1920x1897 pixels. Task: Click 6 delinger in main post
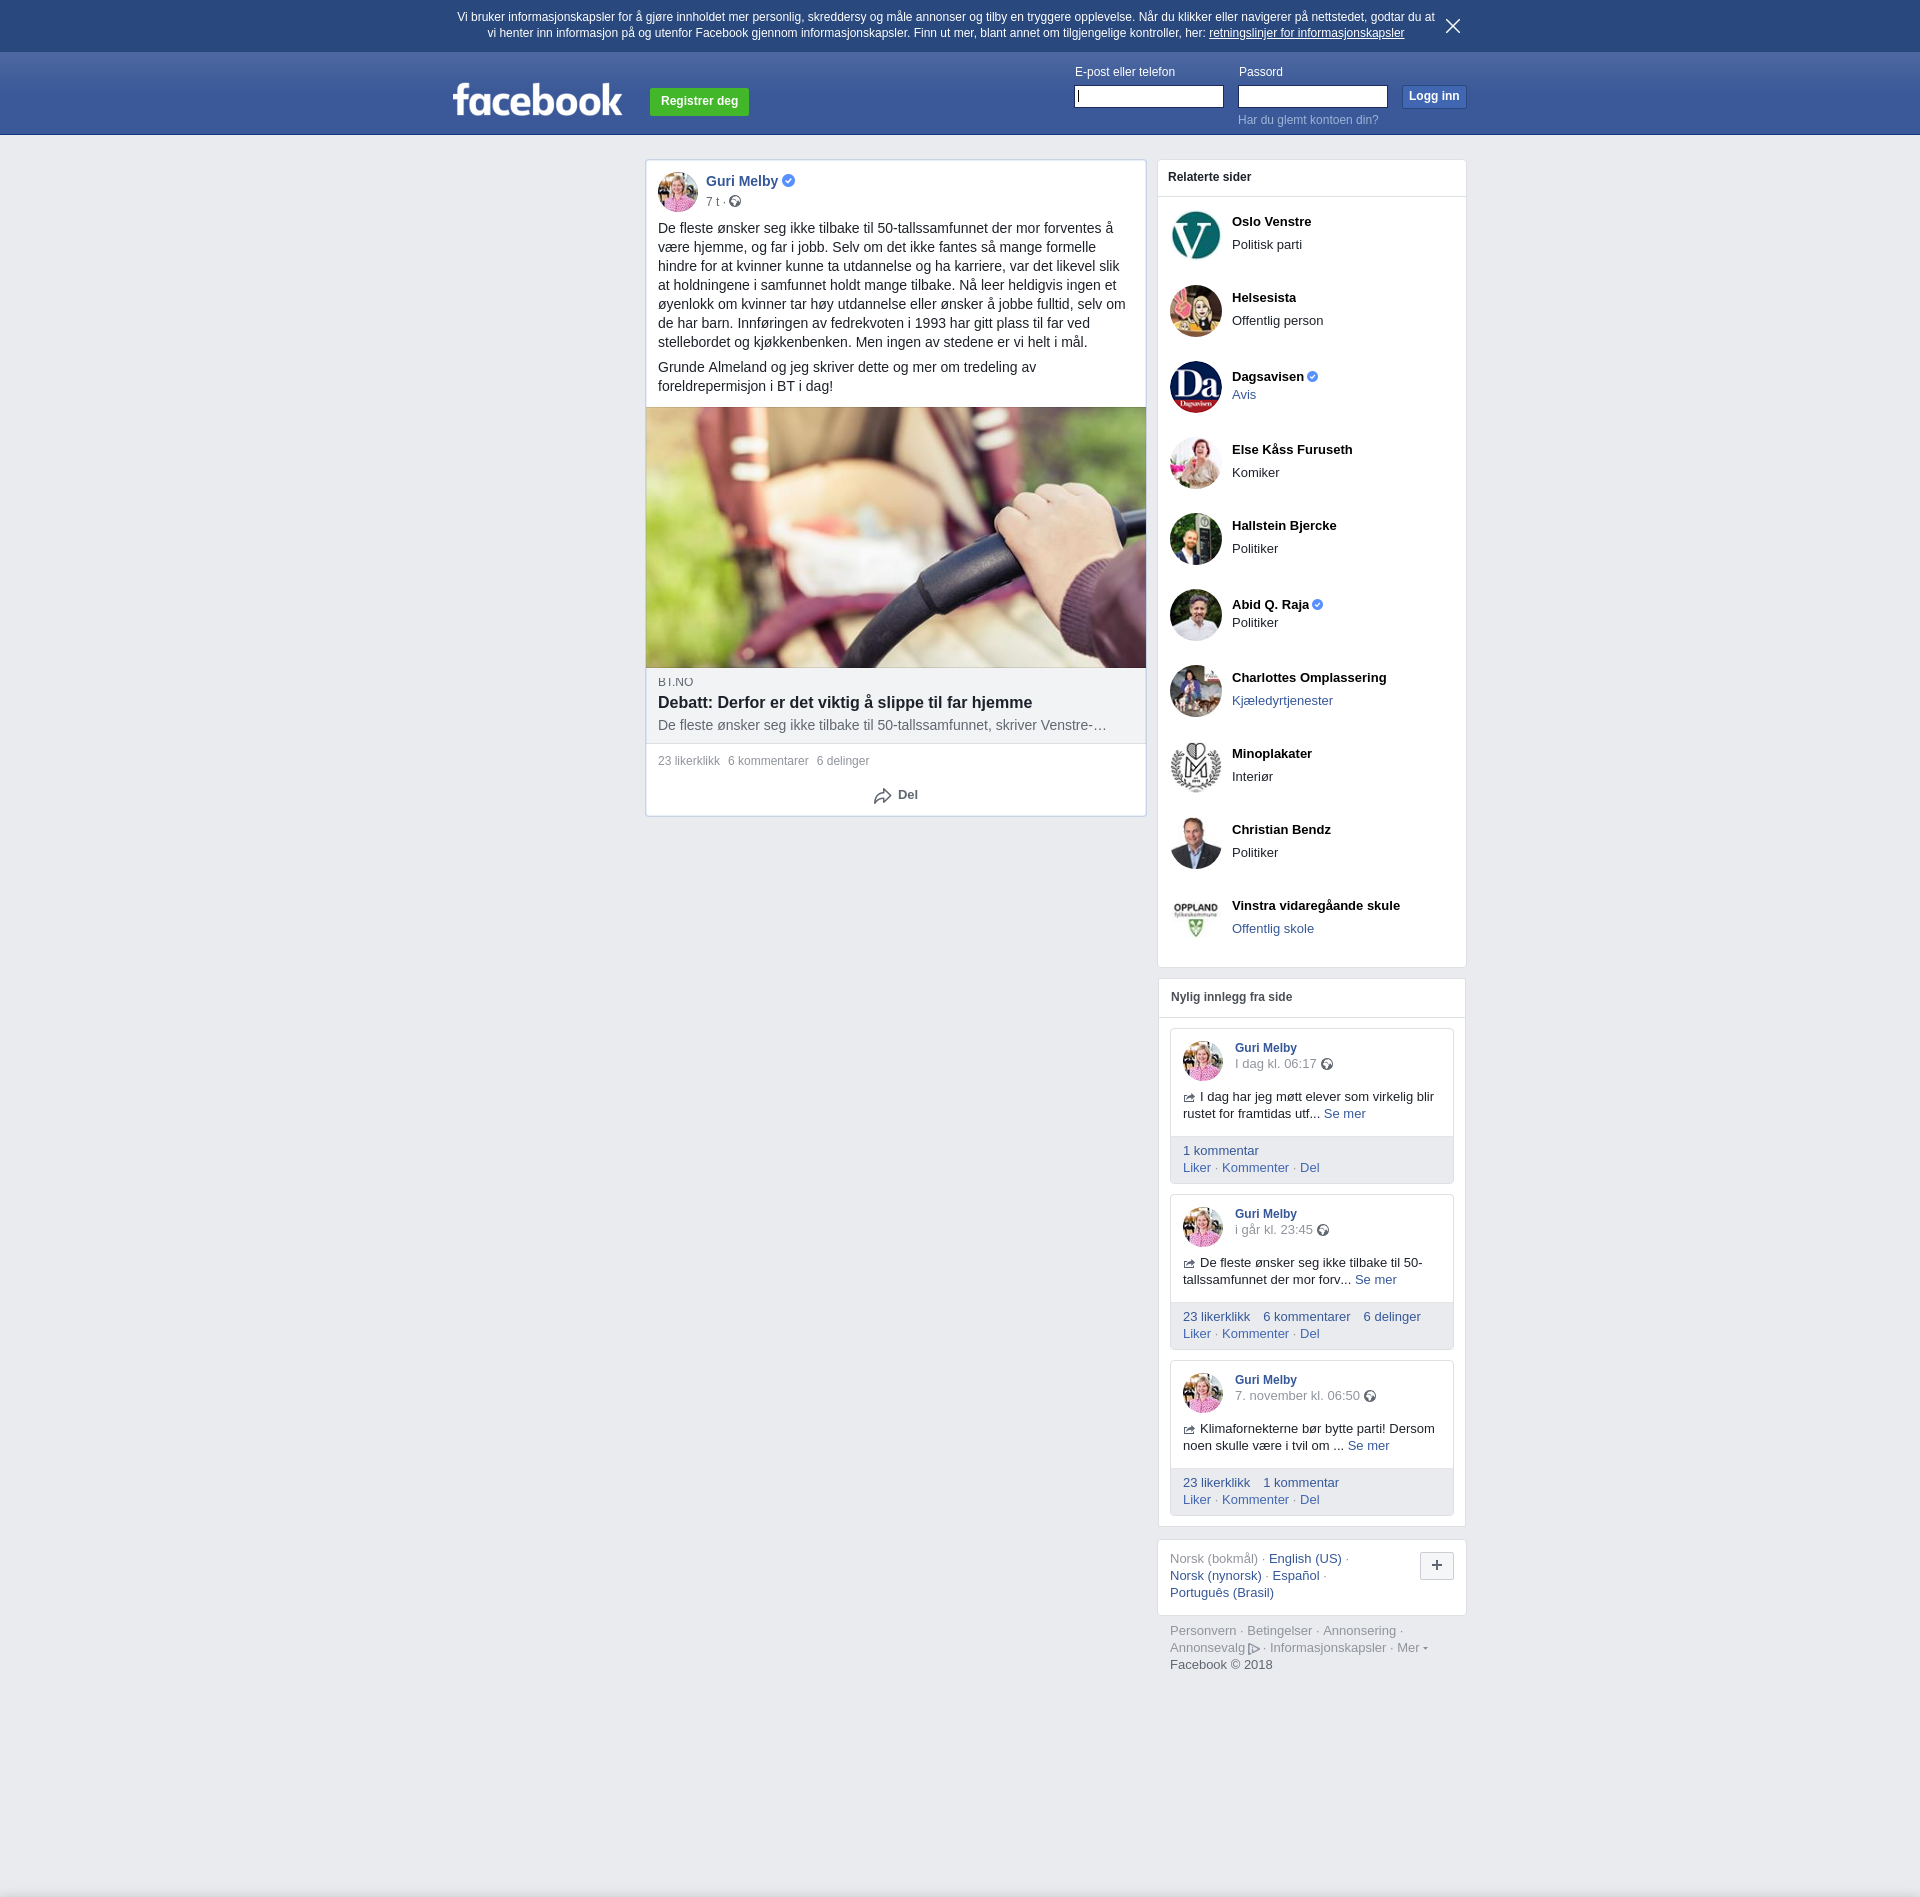[x=843, y=761]
